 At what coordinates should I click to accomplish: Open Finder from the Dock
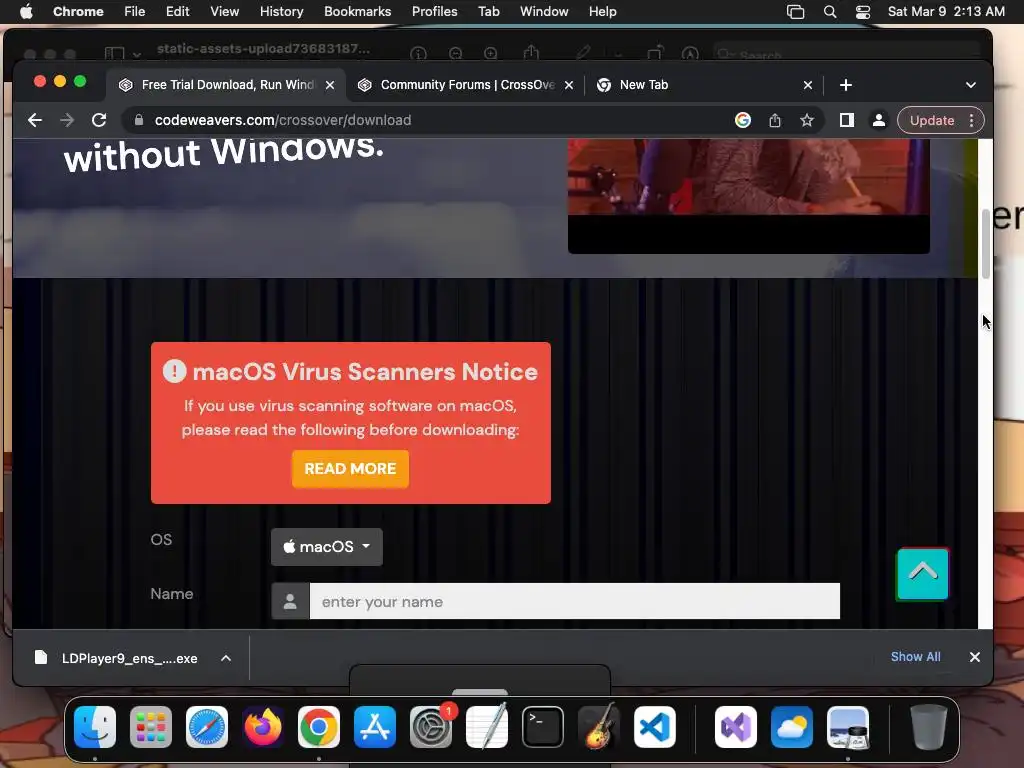point(95,727)
